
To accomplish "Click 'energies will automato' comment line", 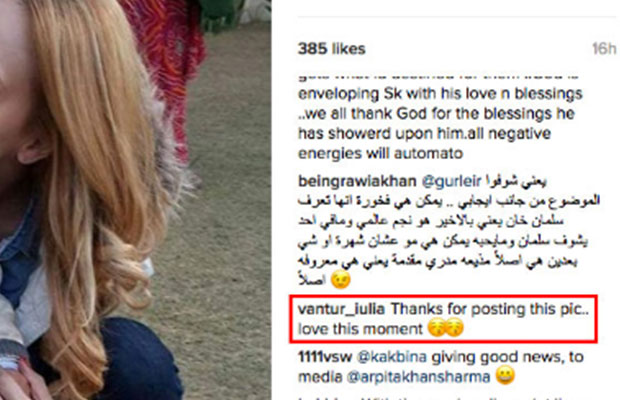I will (x=380, y=153).
